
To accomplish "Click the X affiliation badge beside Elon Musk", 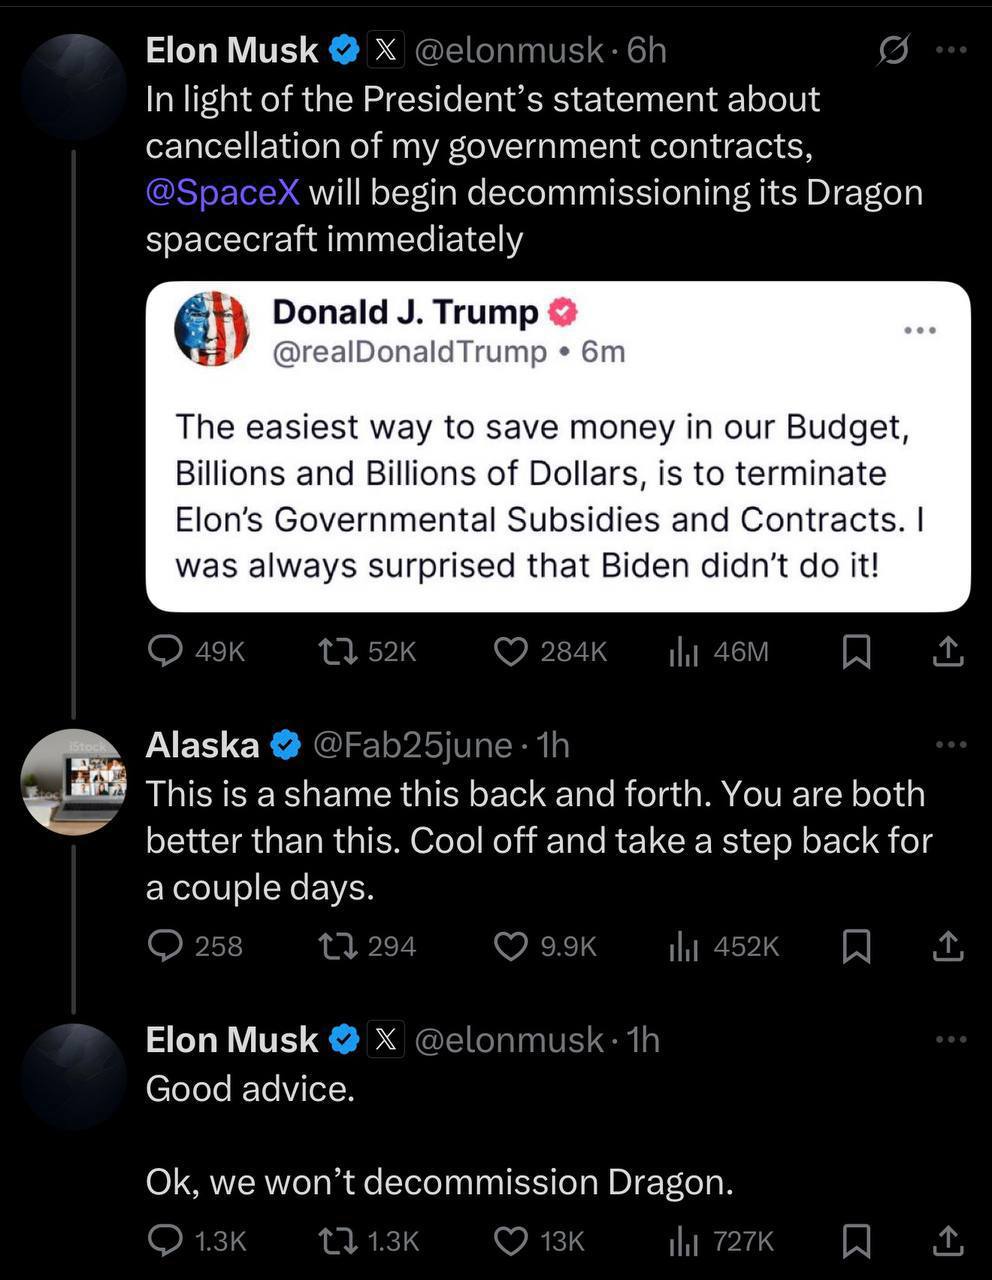I will [x=386, y=49].
